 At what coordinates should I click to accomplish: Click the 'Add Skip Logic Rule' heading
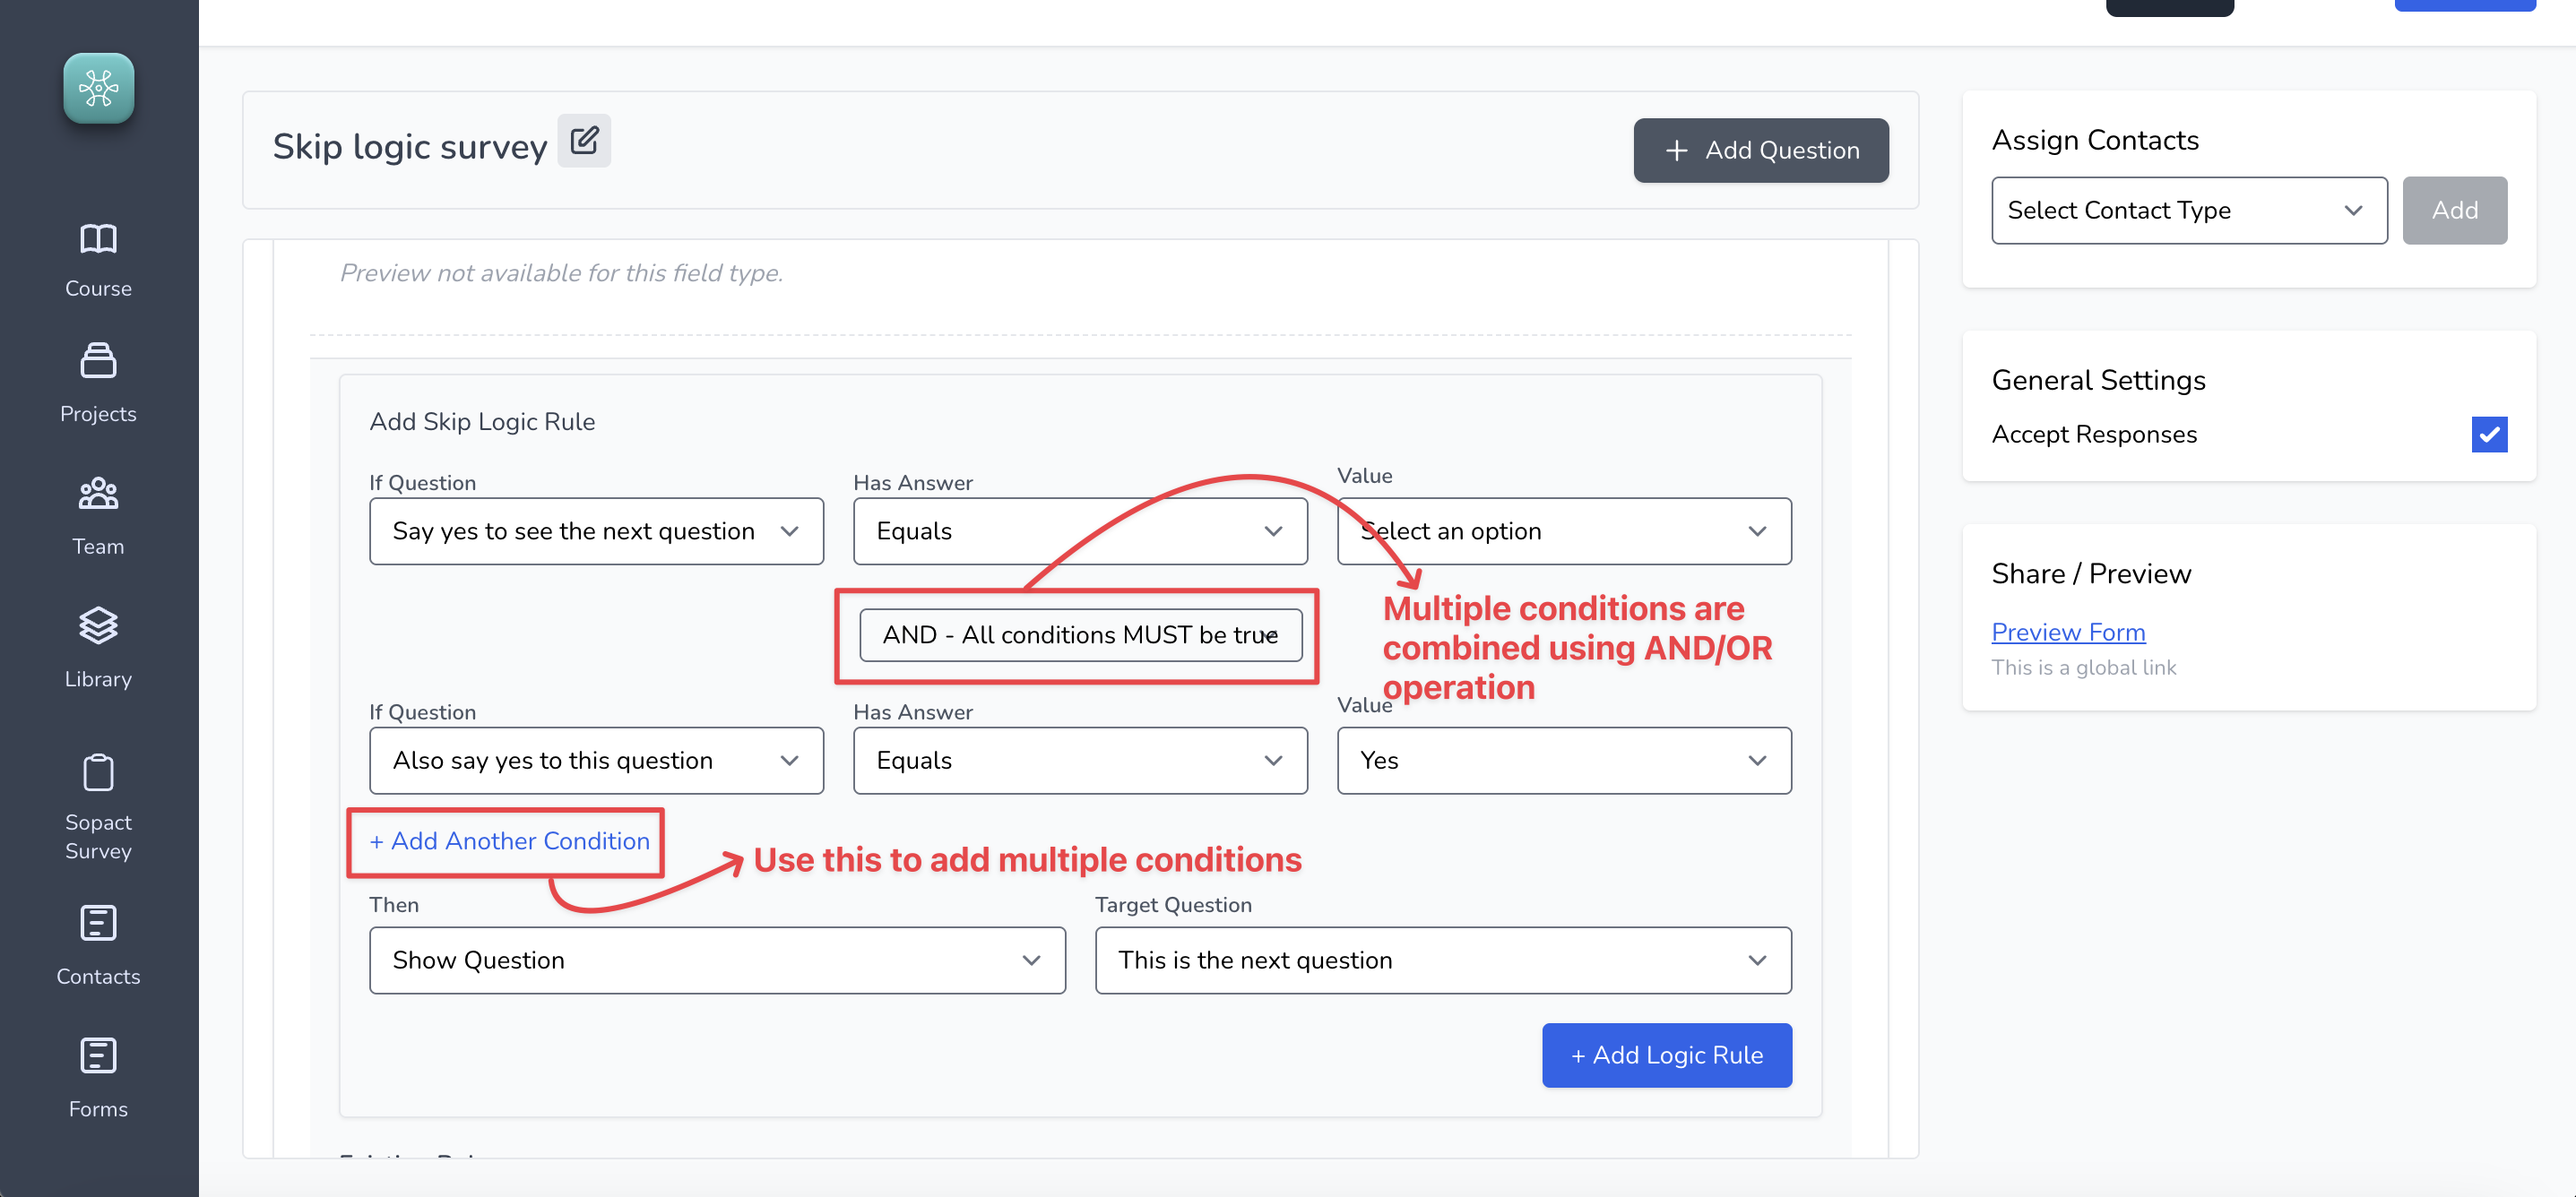pos(482,421)
